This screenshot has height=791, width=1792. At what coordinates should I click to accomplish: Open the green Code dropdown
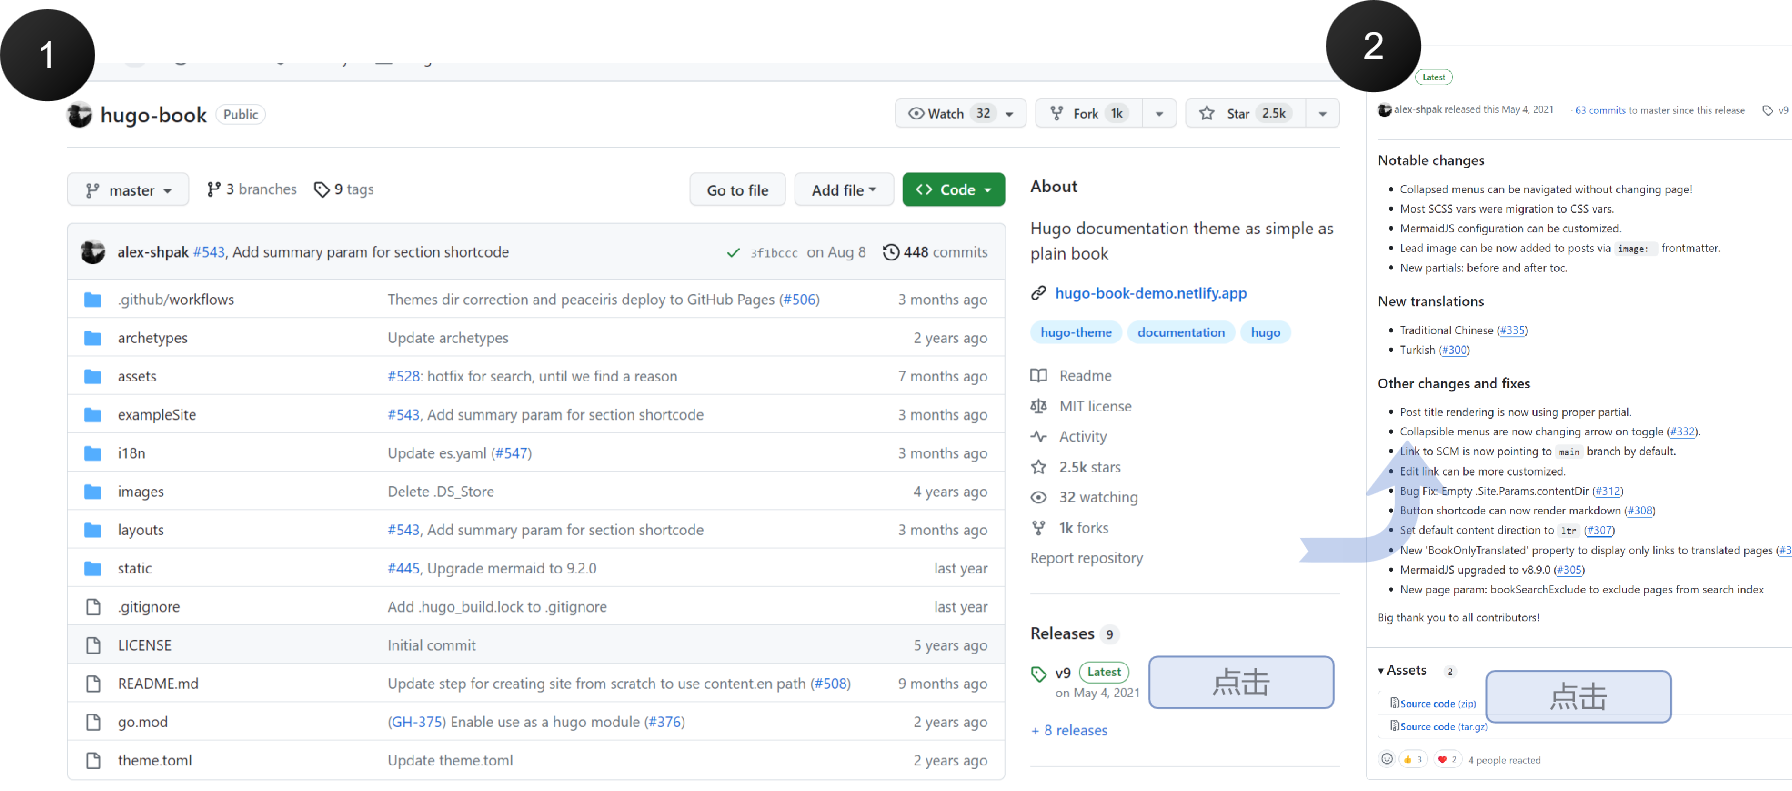(x=954, y=190)
